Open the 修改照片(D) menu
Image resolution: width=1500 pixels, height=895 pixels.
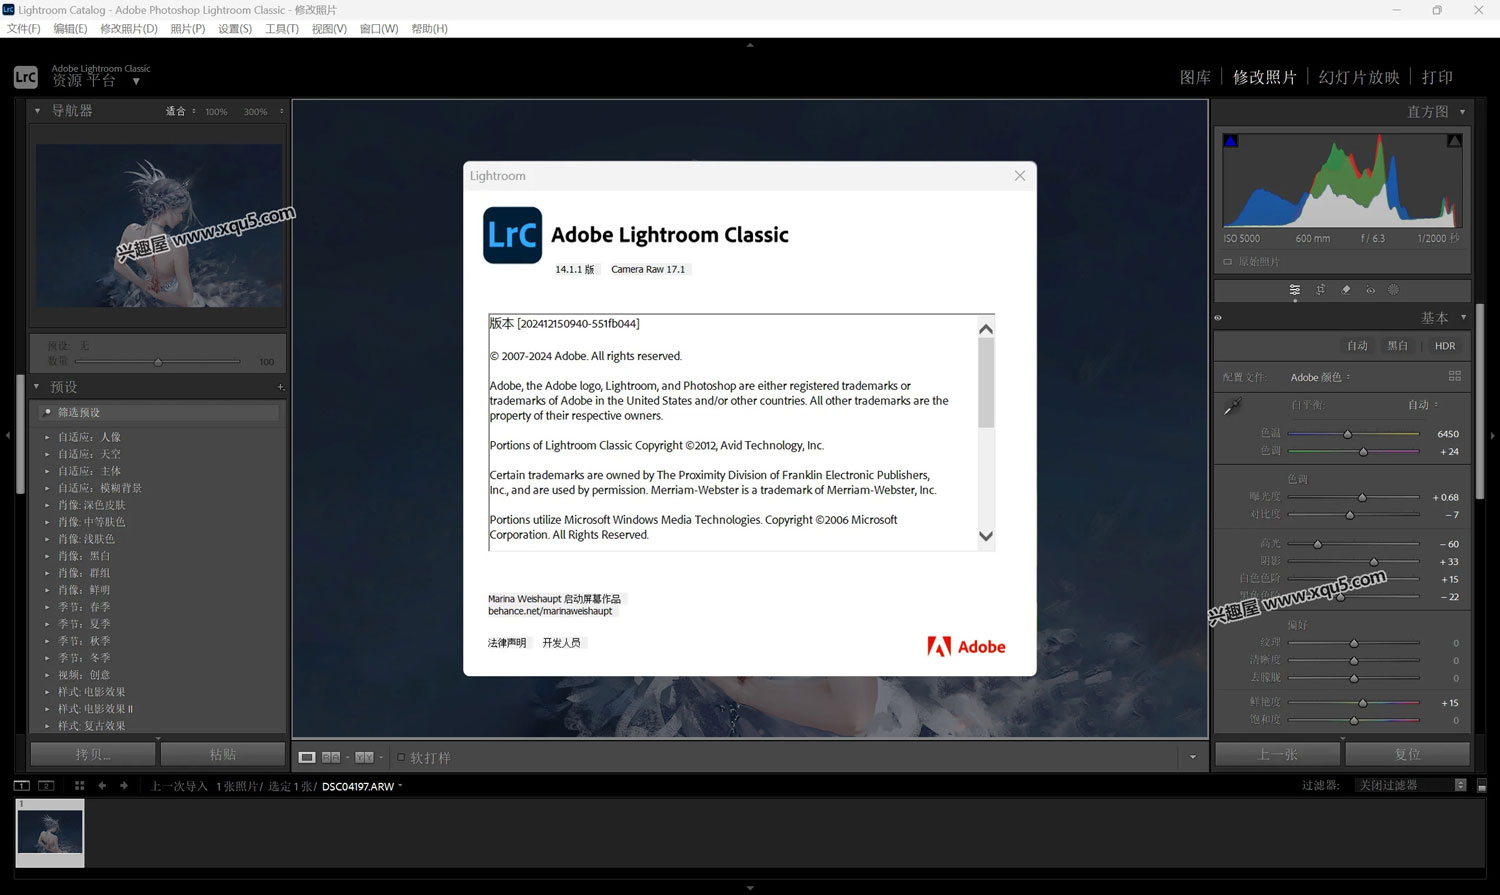pyautogui.click(x=129, y=29)
